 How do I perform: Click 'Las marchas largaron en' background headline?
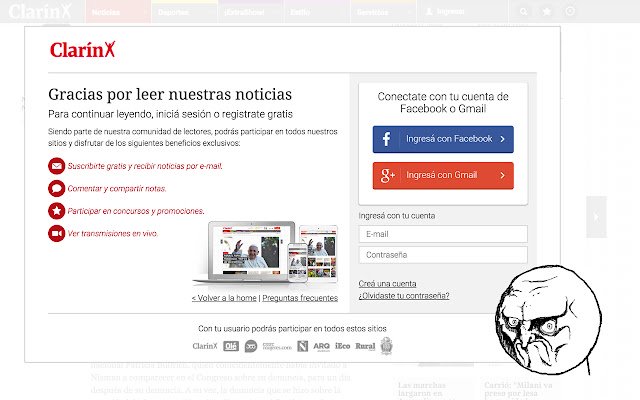coord(422,389)
